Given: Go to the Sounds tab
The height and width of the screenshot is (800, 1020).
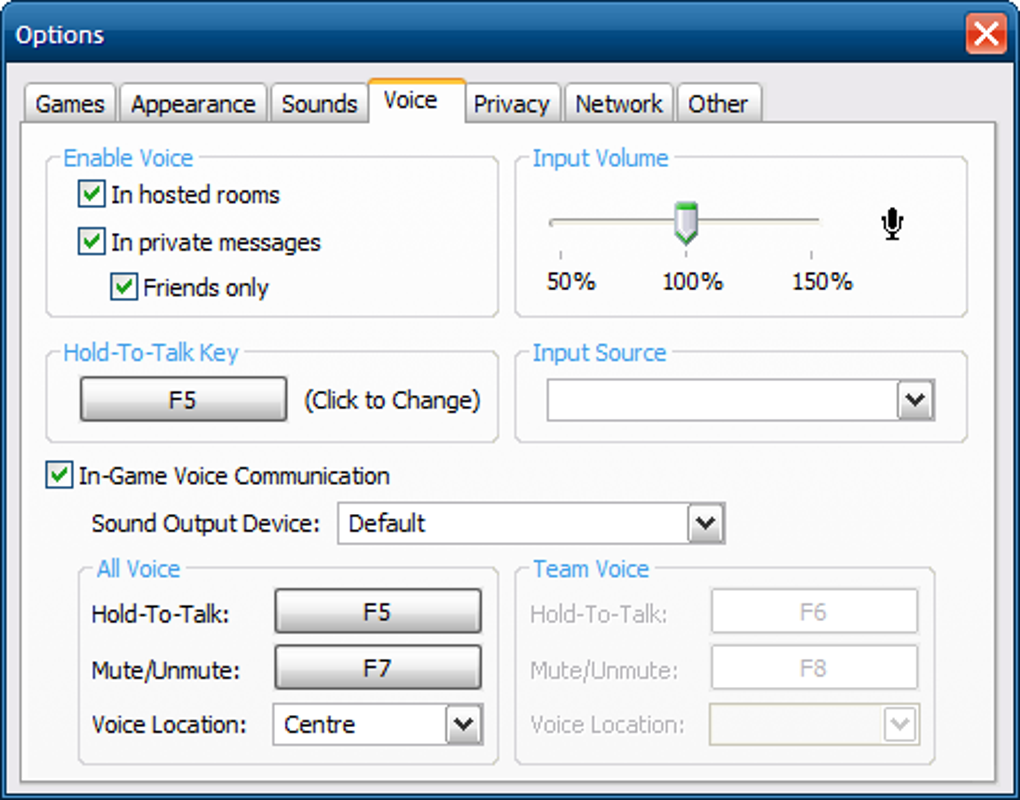Looking at the screenshot, I should pyautogui.click(x=319, y=103).
